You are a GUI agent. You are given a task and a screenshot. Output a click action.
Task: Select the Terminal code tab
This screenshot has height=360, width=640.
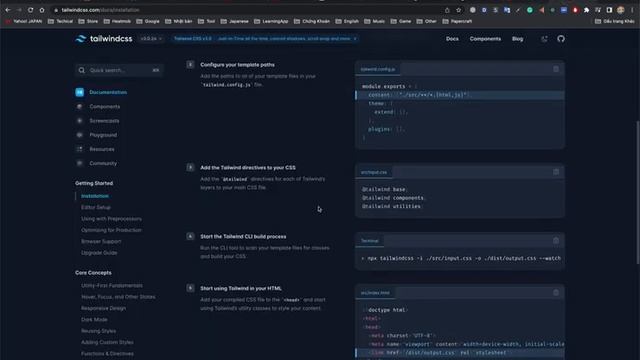[370, 241]
